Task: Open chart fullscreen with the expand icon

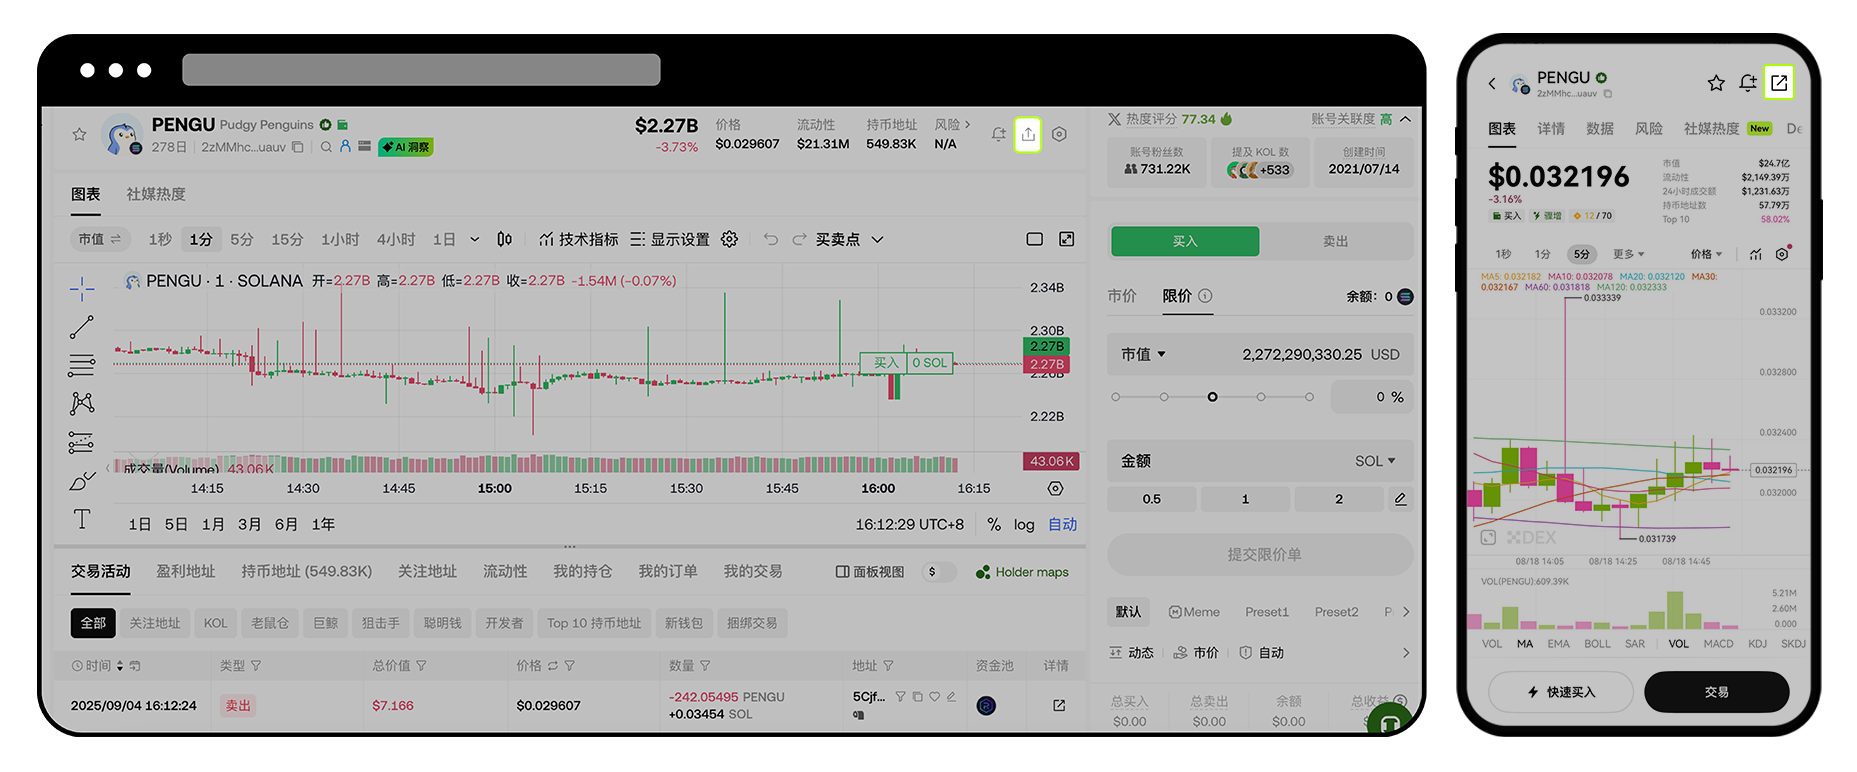Action: click(1067, 239)
